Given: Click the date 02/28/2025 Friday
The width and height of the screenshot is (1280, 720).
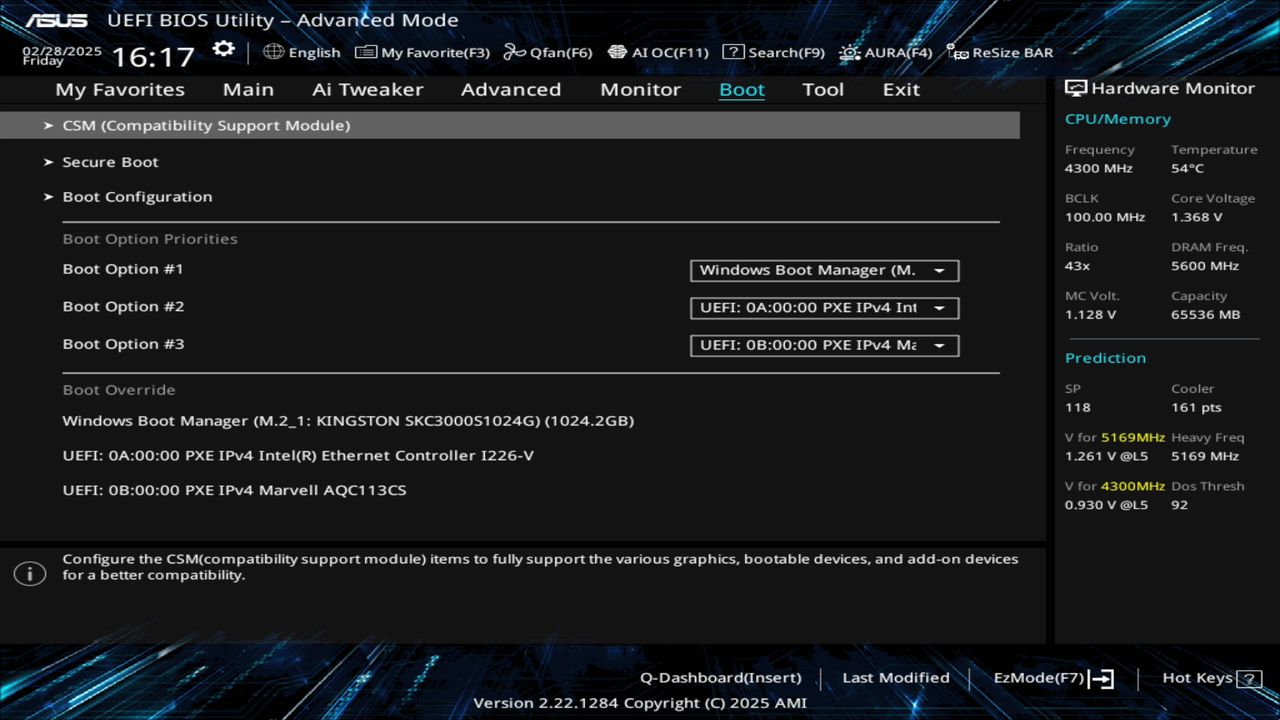Looking at the screenshot, I should [x=62, y=55].
